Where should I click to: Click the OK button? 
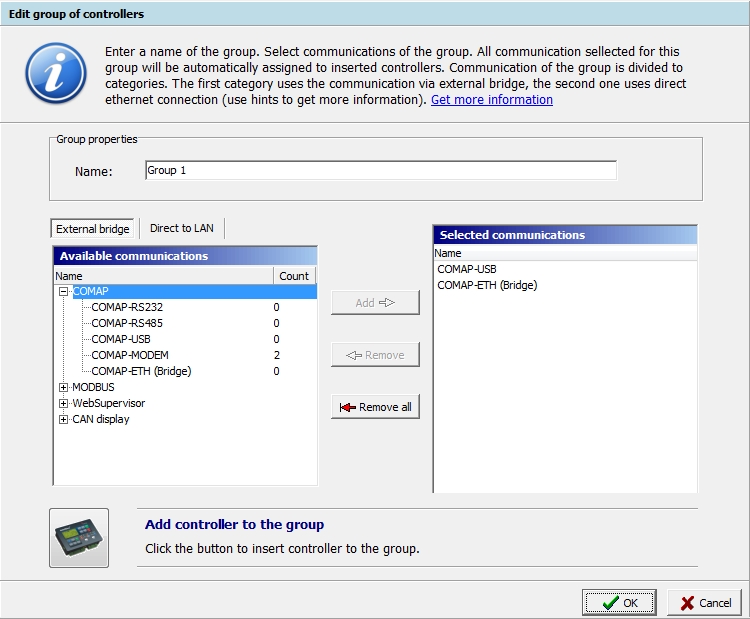pos(619,602)
